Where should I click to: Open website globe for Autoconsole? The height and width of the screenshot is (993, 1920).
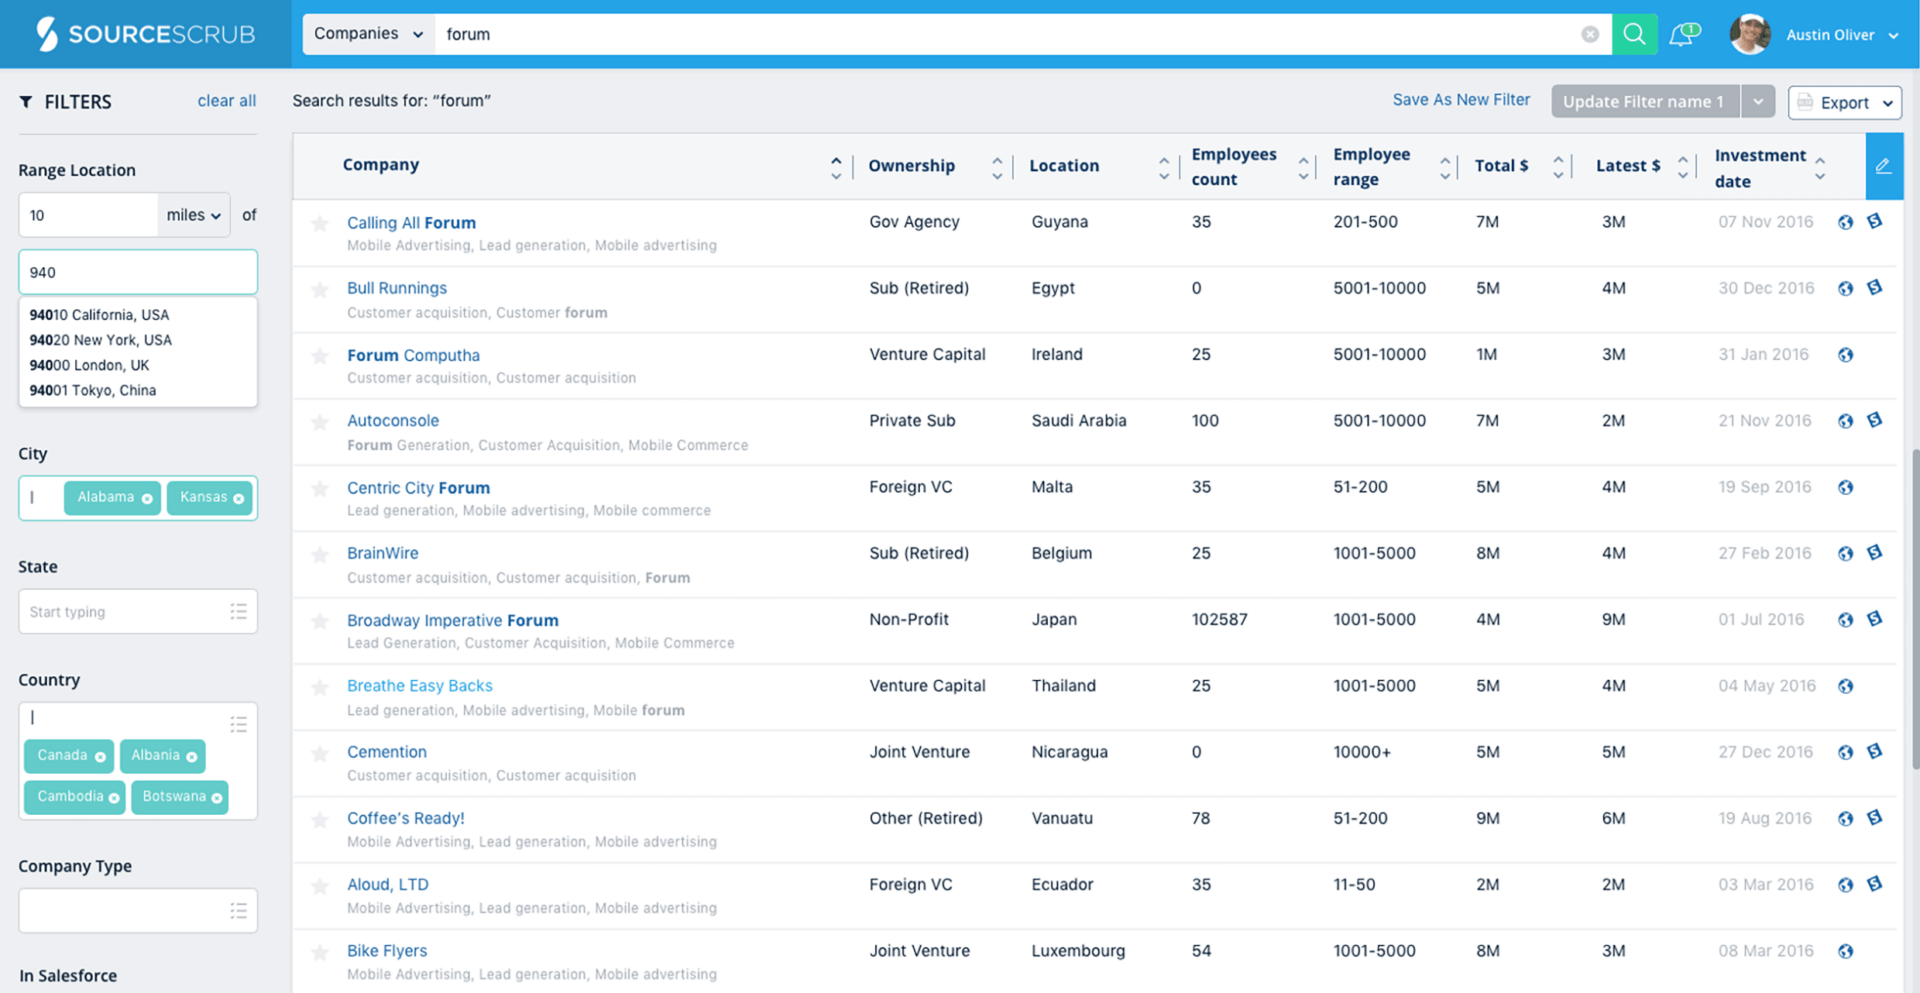1846,421
